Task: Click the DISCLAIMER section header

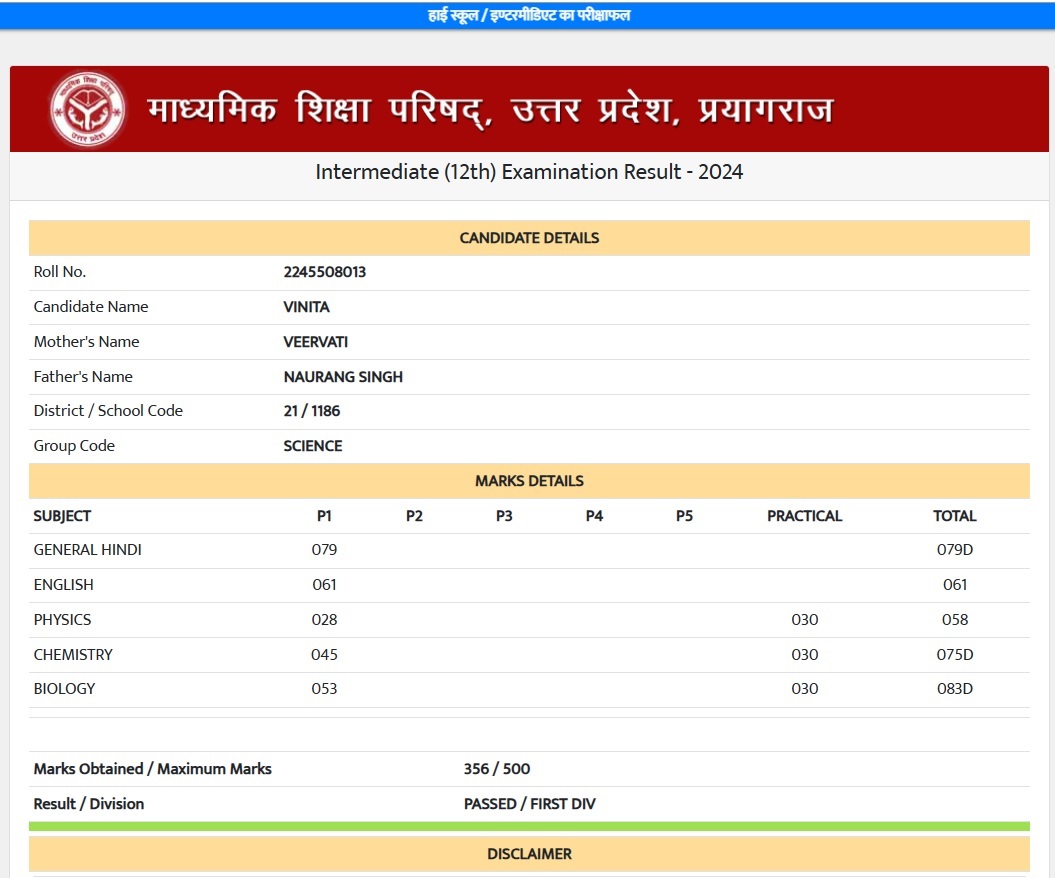Action: pos(529,854)
